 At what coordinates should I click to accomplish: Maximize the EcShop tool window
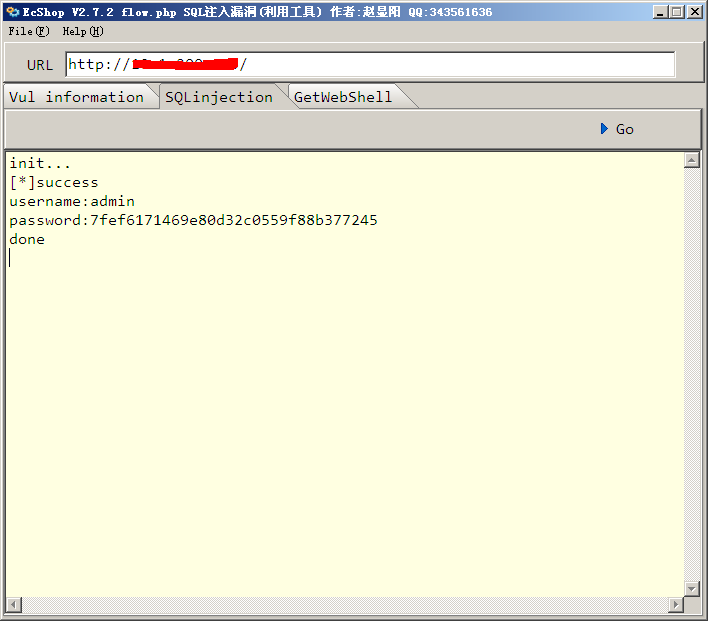pyautogui.click(x=676, y=12)
